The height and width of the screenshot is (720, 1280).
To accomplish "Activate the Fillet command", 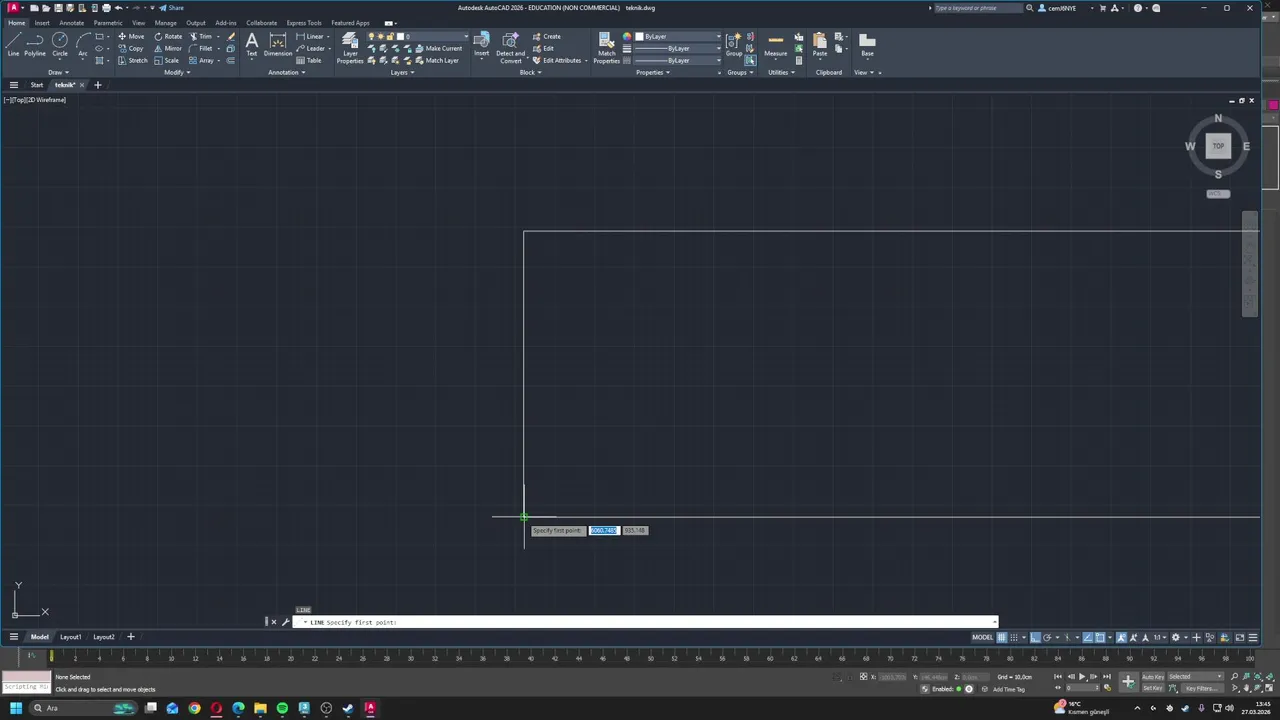I will [200, 48].
